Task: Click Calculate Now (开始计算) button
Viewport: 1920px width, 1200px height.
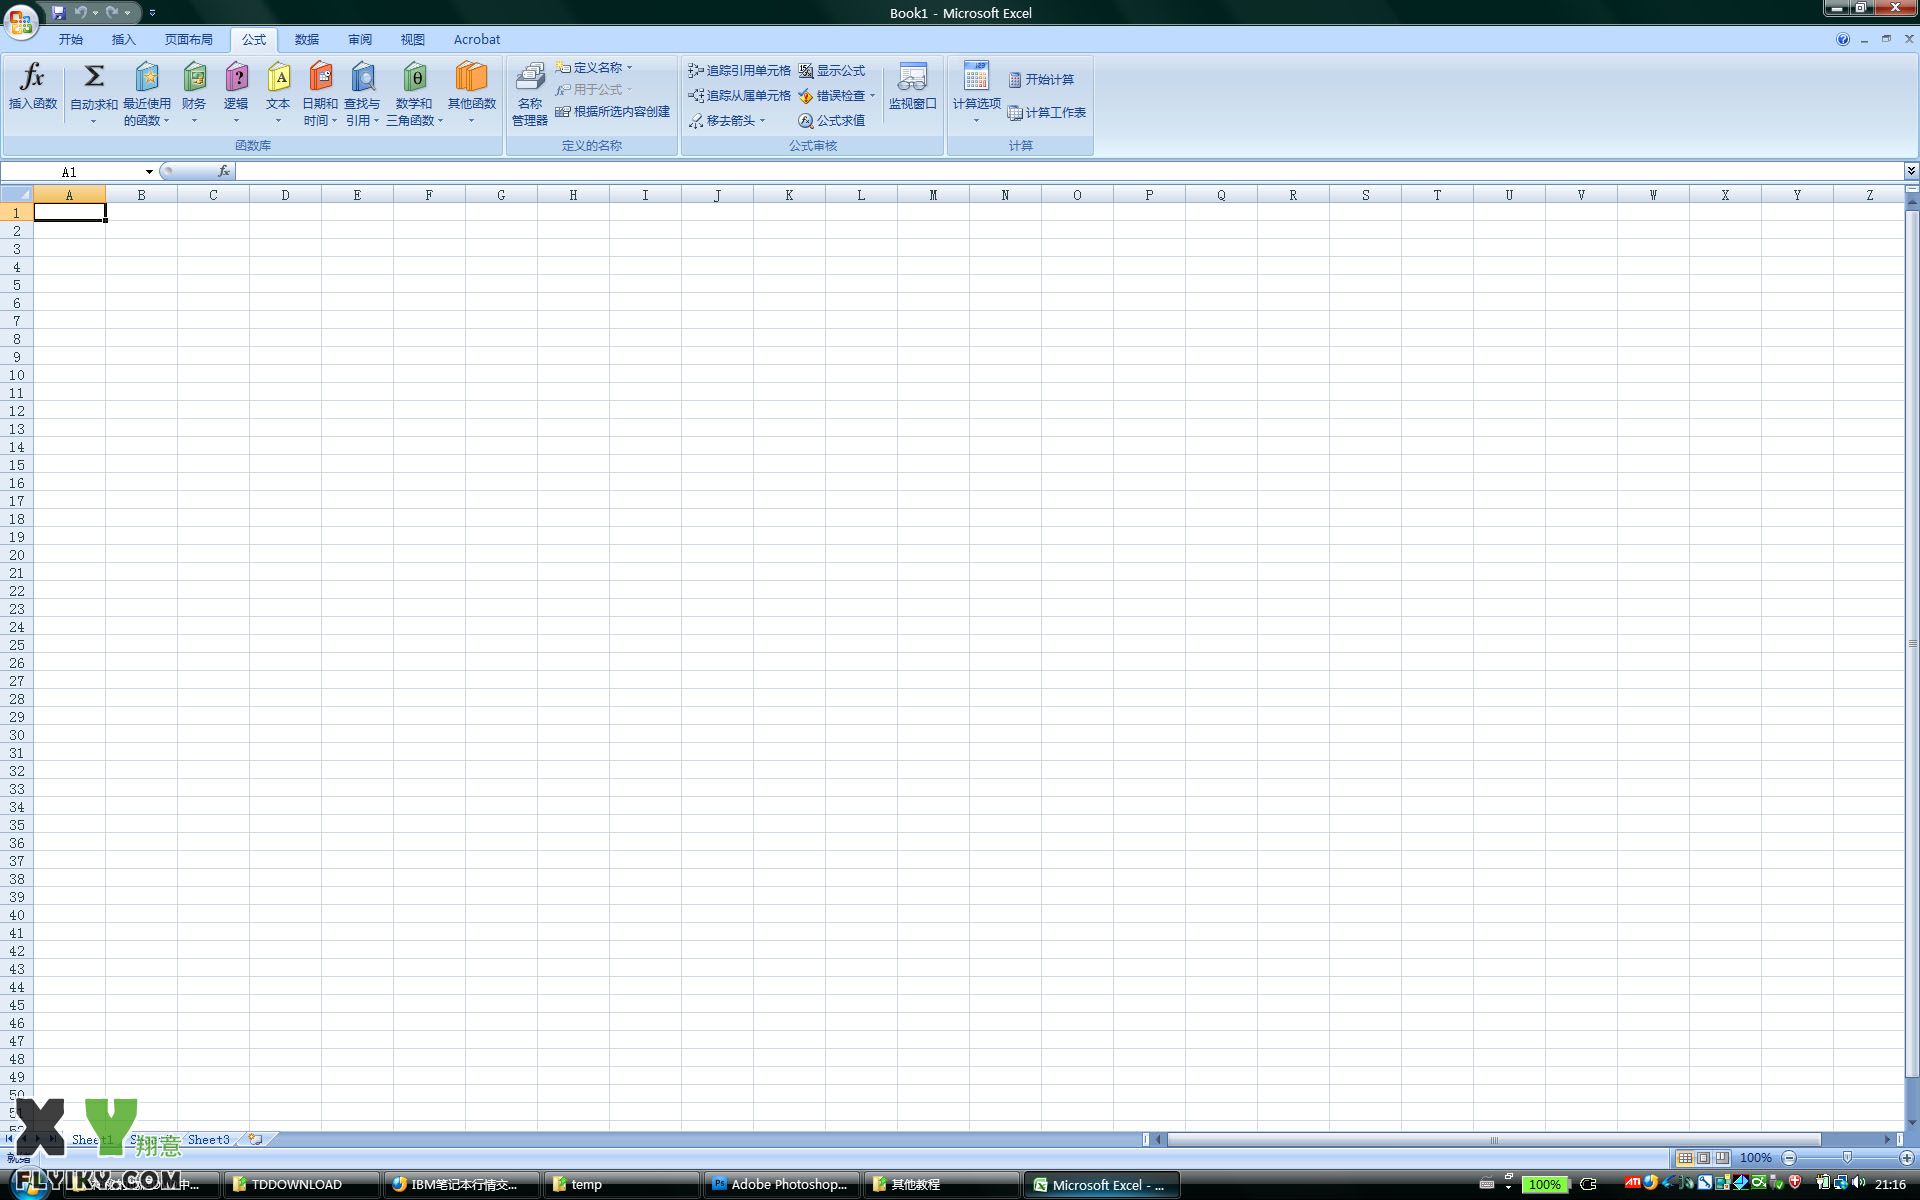Action: [1041, 80]
